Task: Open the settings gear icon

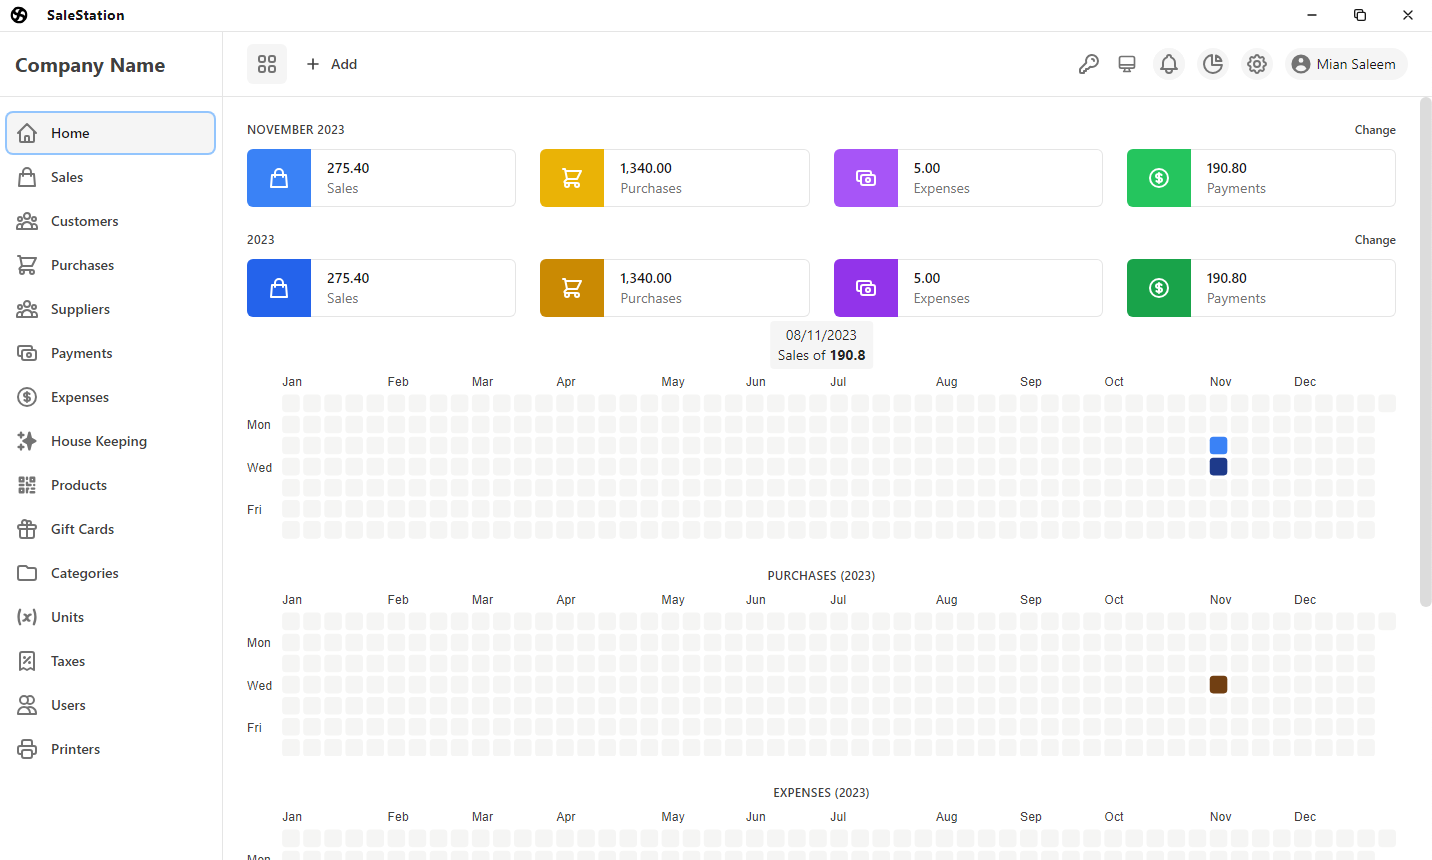Action: pos(1257,63)
